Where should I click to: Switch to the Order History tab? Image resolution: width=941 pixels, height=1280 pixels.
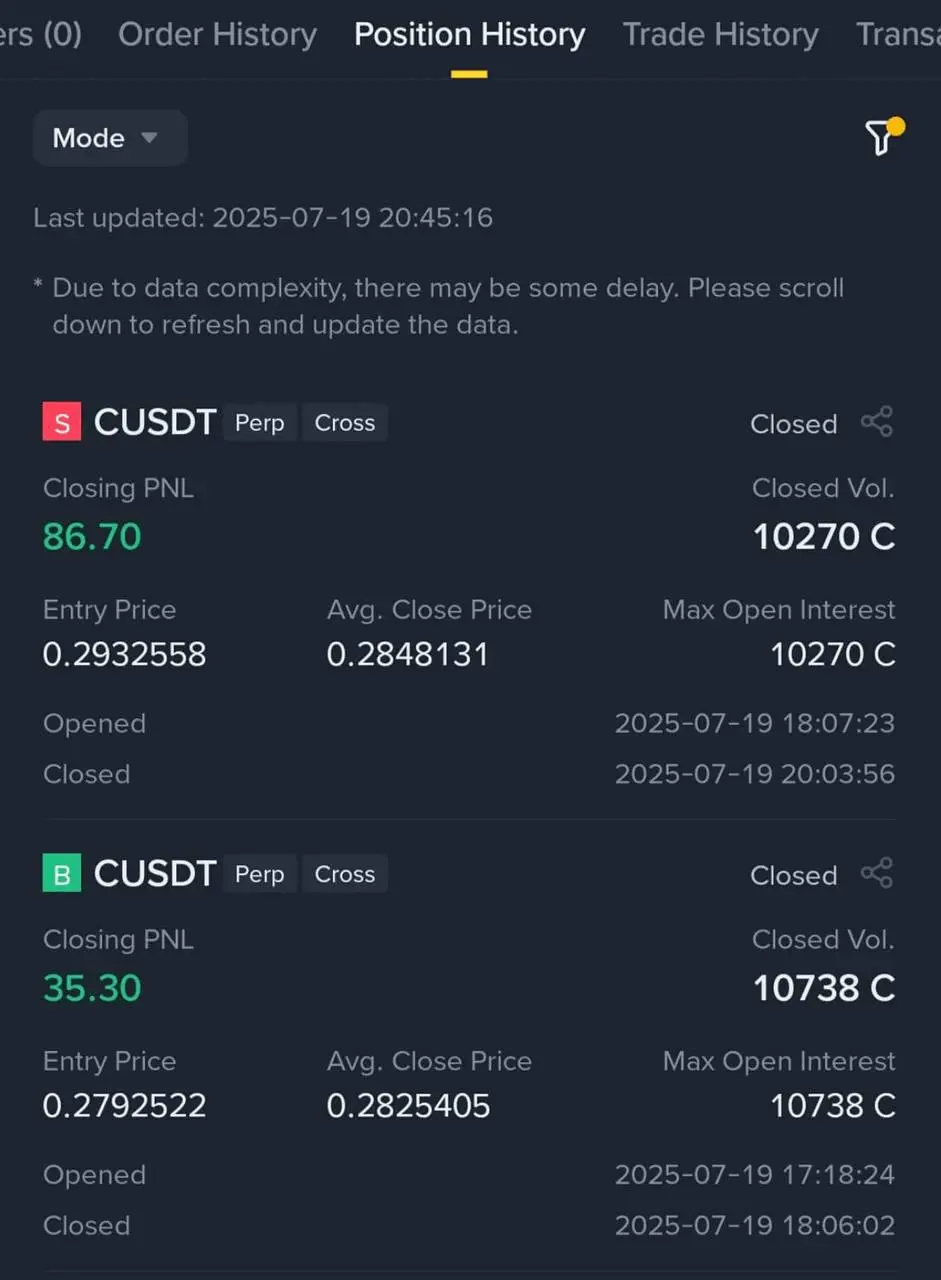point(217,35)
